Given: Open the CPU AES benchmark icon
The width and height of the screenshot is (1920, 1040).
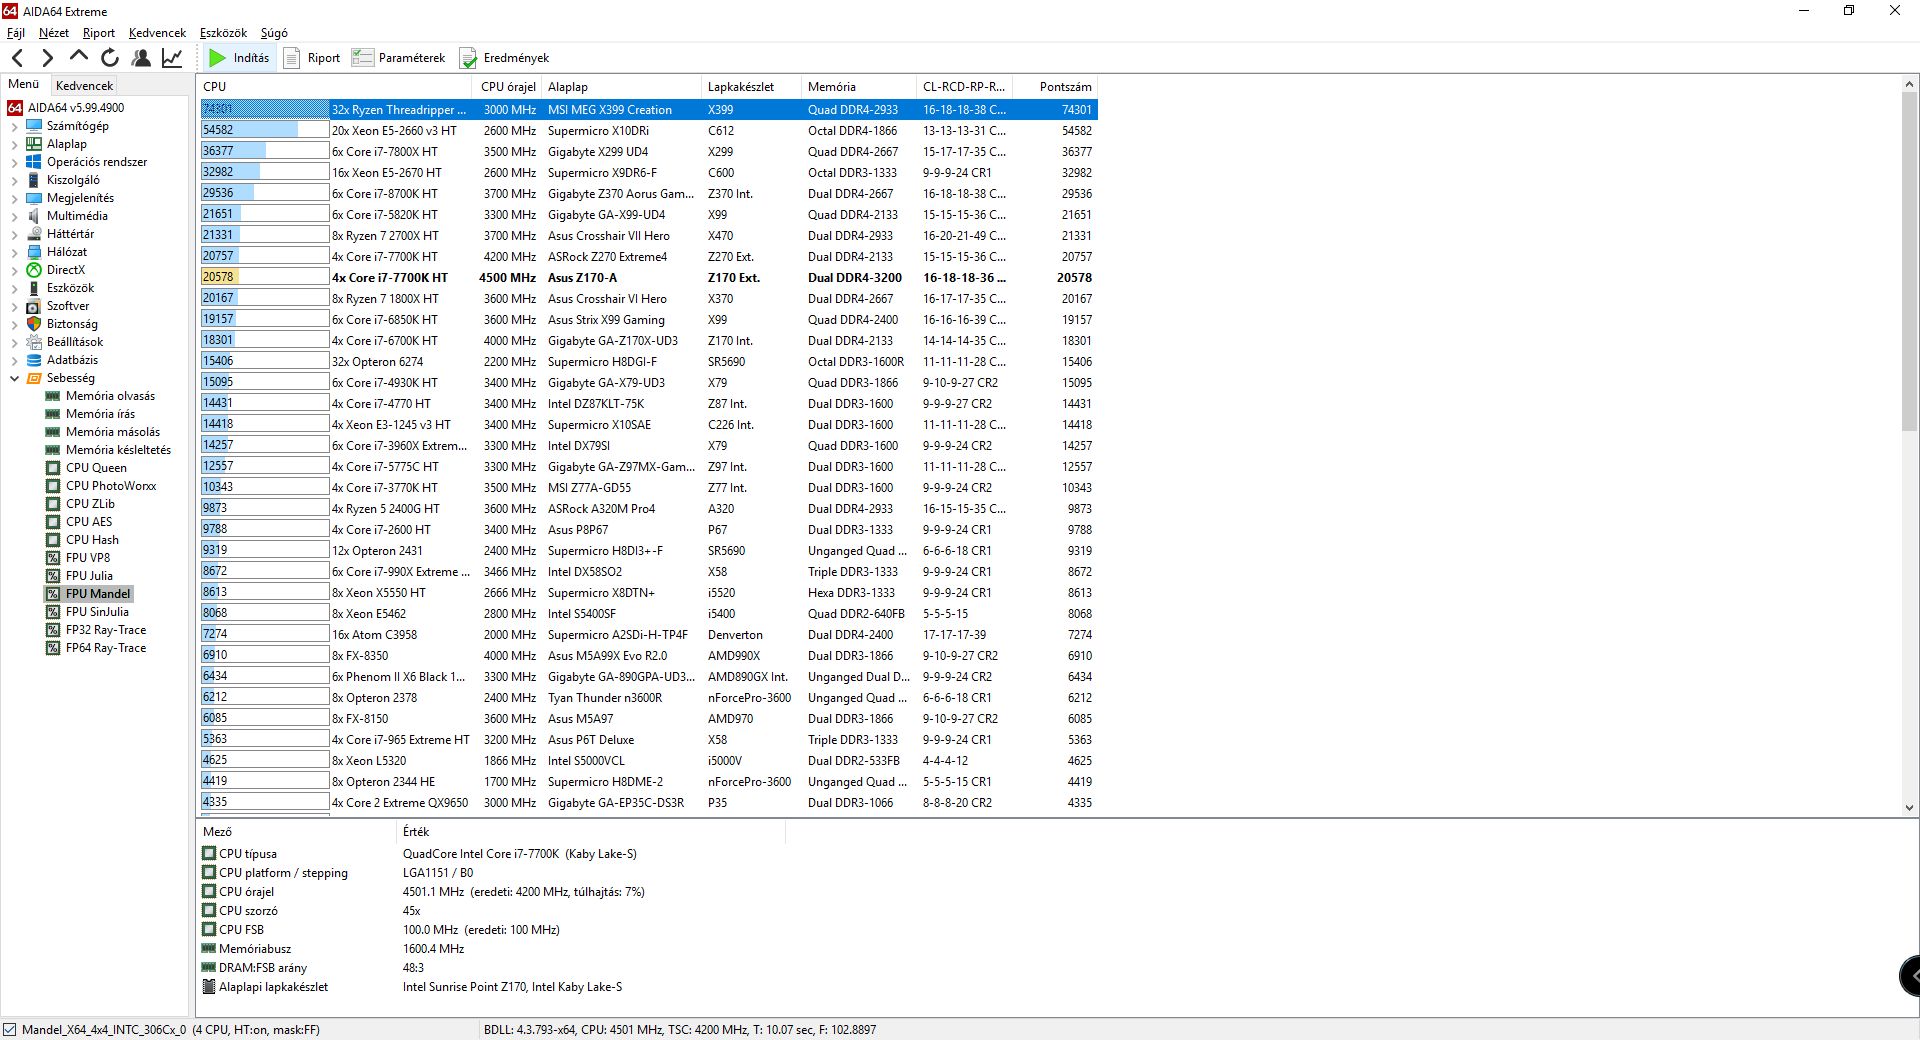Looking at the screenshot, I should (53, 522).
